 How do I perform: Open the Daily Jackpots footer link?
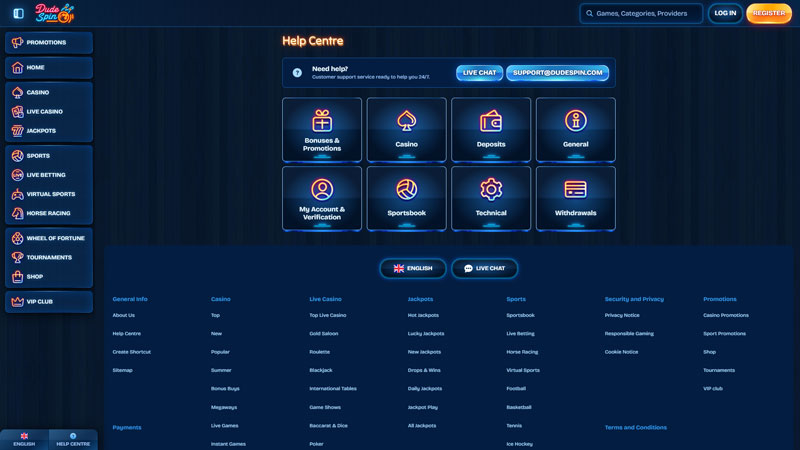(425, 389)
